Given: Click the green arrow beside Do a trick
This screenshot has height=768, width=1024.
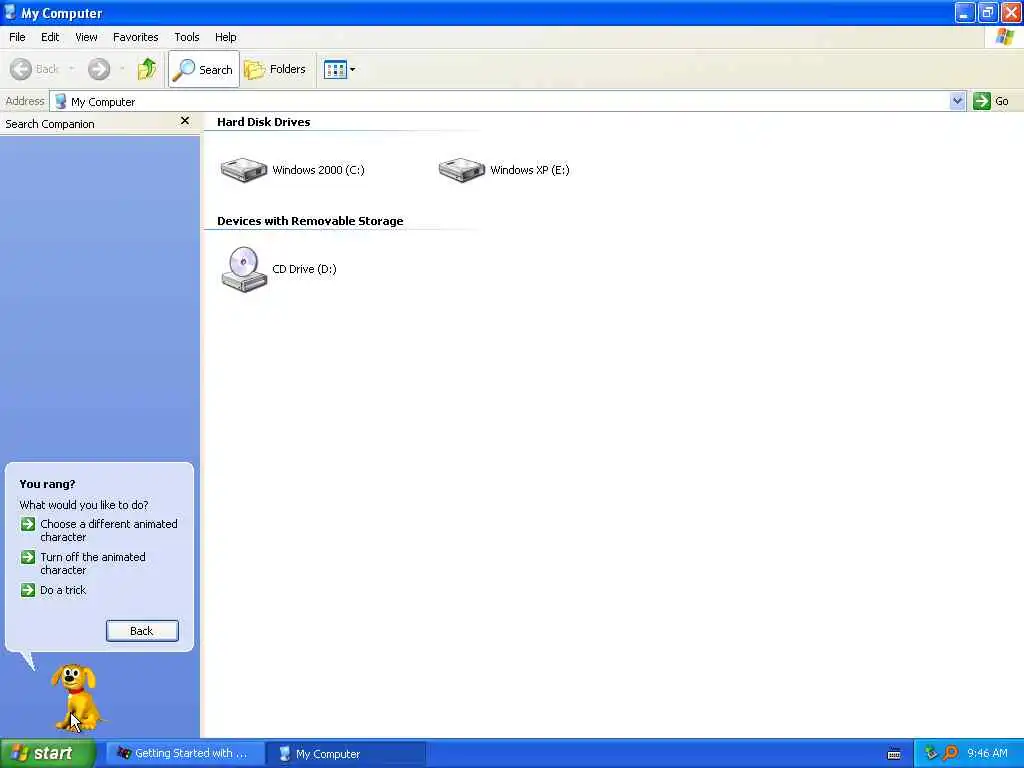Looking at the screenshot, I should tap(27, 590).
